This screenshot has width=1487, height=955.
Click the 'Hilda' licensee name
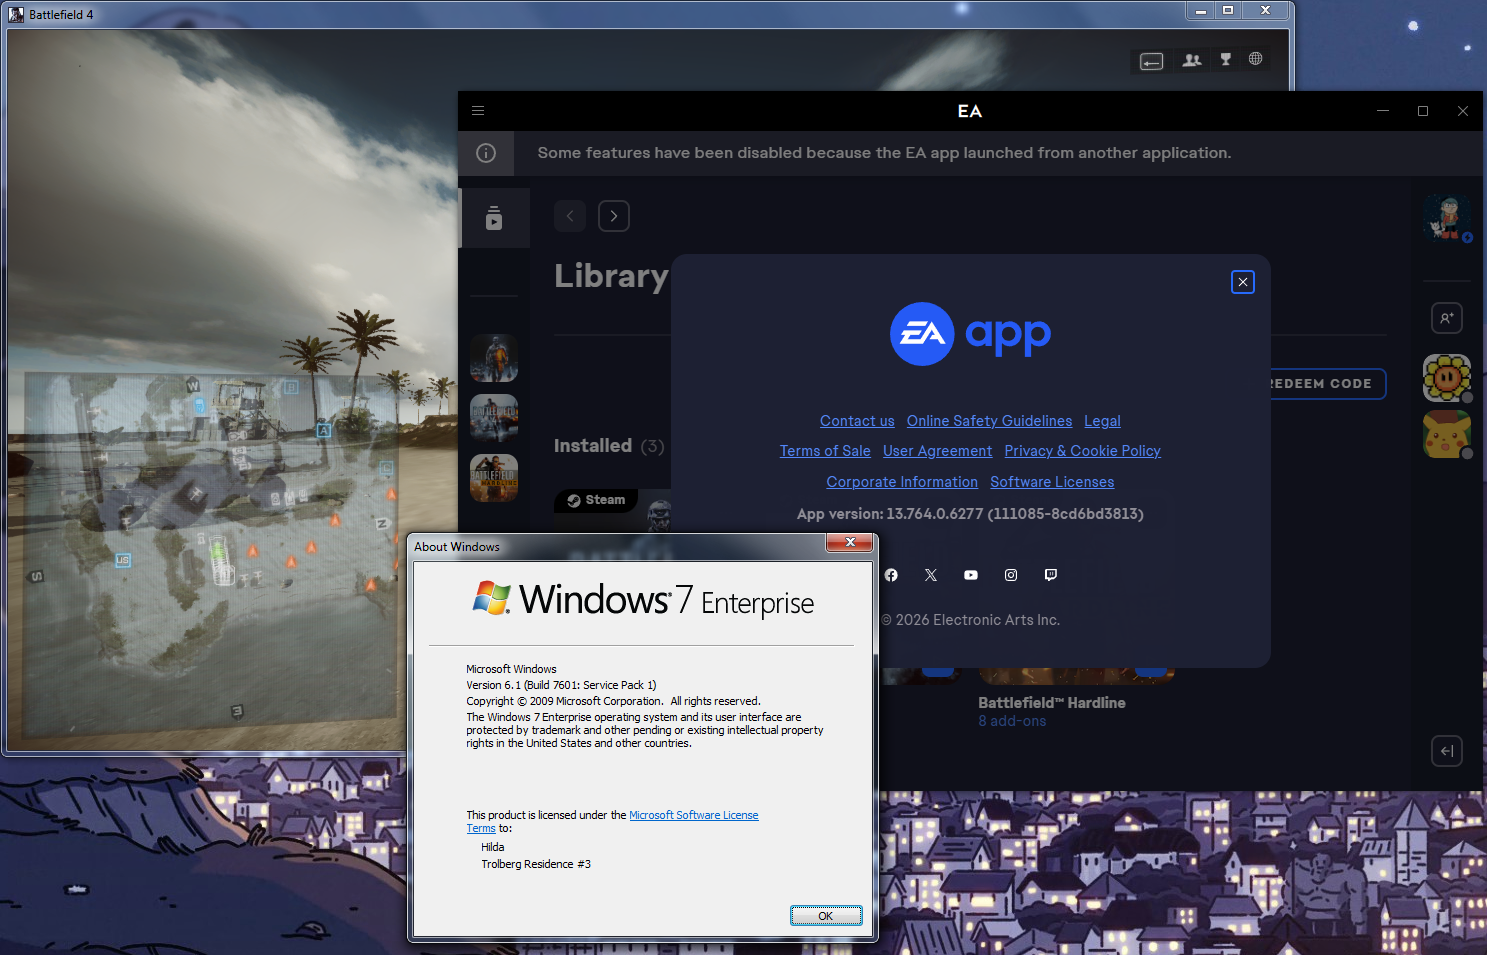[x=493, y=847]
